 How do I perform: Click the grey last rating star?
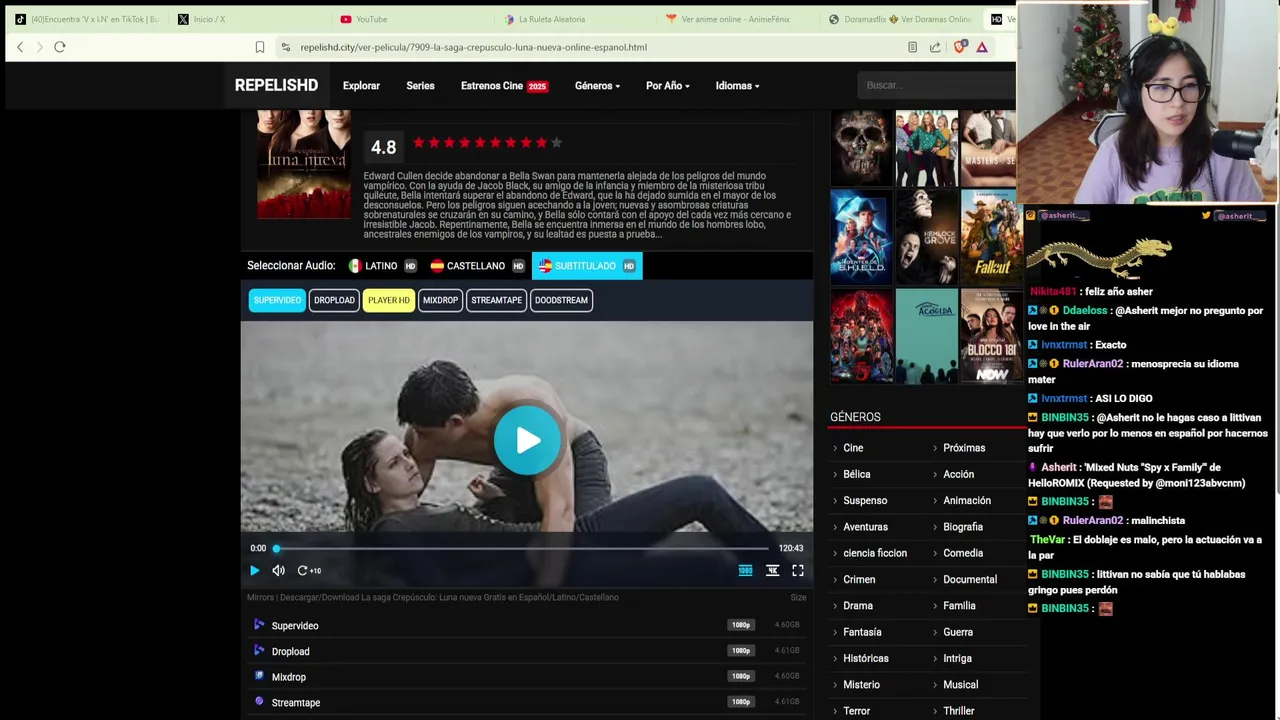556,143
